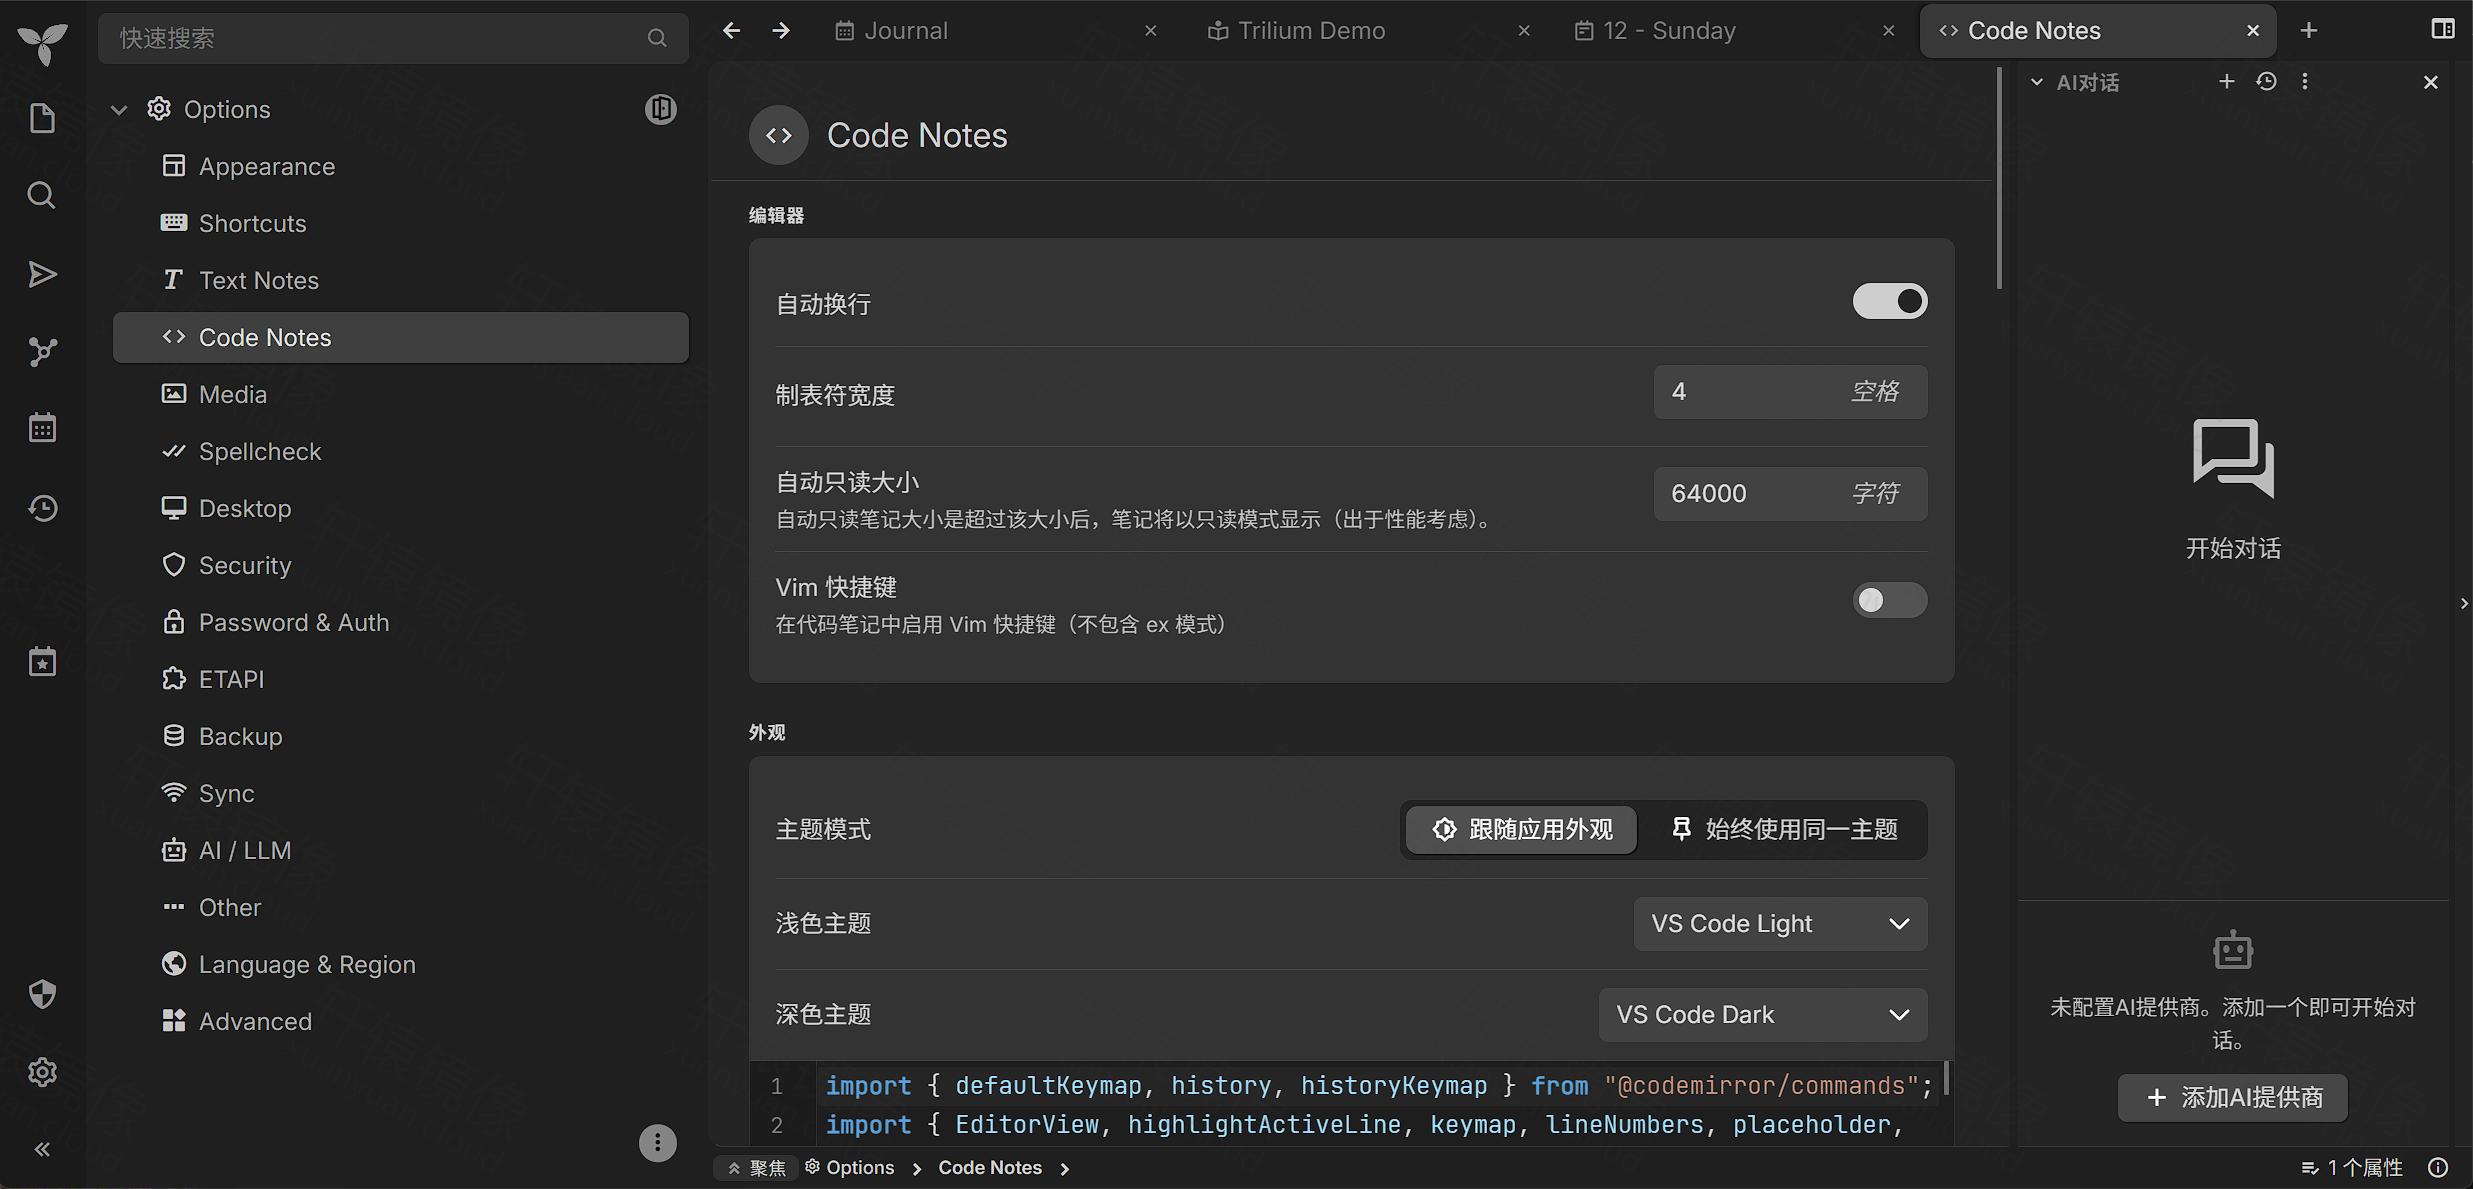The height and width of the screenshot is (1189, 2473).
Task: Open the calendar launcher icon
Action: click(x=42, y=428)
